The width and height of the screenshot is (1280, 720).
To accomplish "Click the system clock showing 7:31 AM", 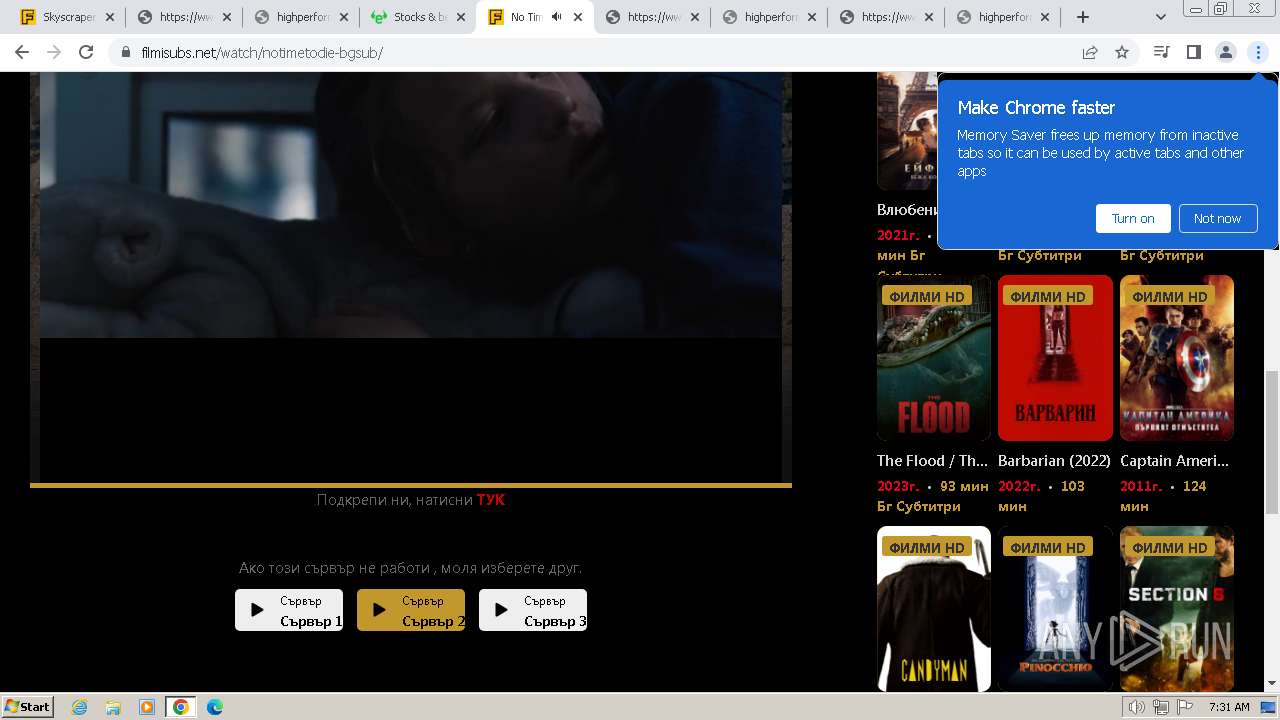I will pyautogui.click(x=1229, y=707).
